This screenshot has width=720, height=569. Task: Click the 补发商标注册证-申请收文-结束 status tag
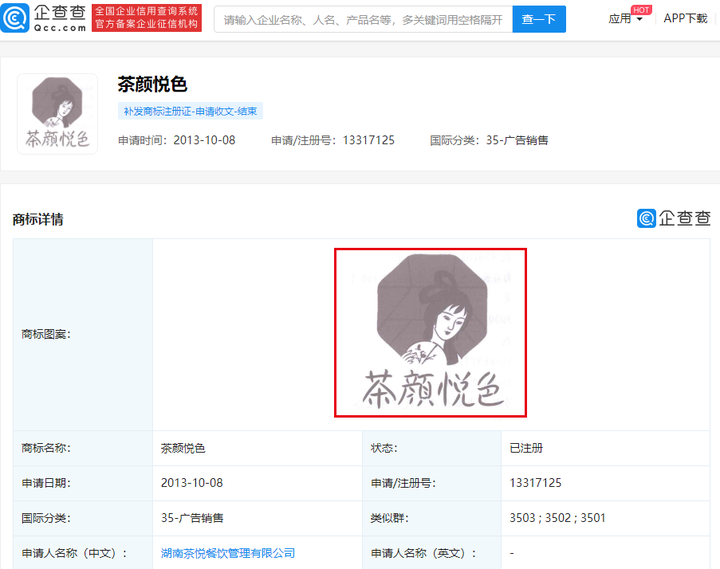[x=190, y=111]
